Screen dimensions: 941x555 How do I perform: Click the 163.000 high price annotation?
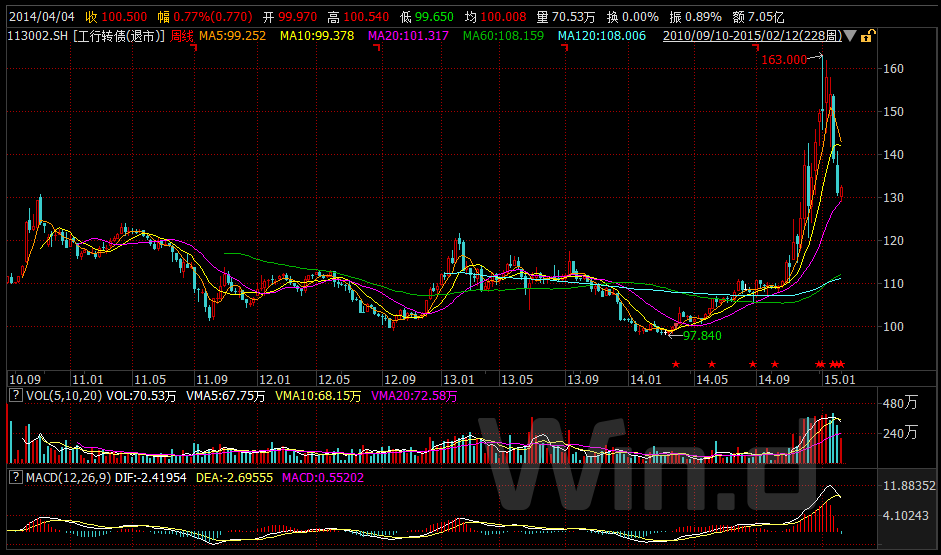(784, 60)
